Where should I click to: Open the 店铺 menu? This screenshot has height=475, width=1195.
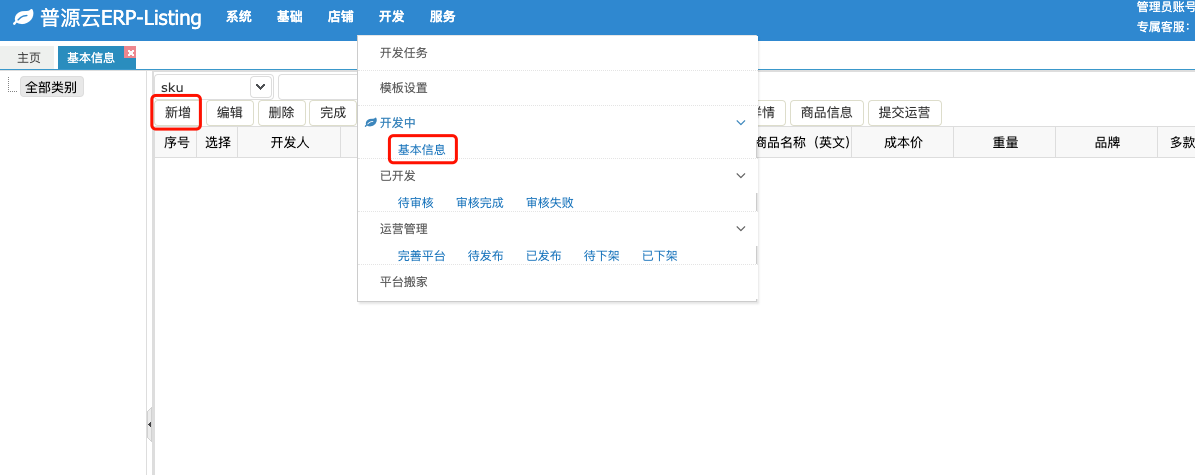[x=340, y=17]
